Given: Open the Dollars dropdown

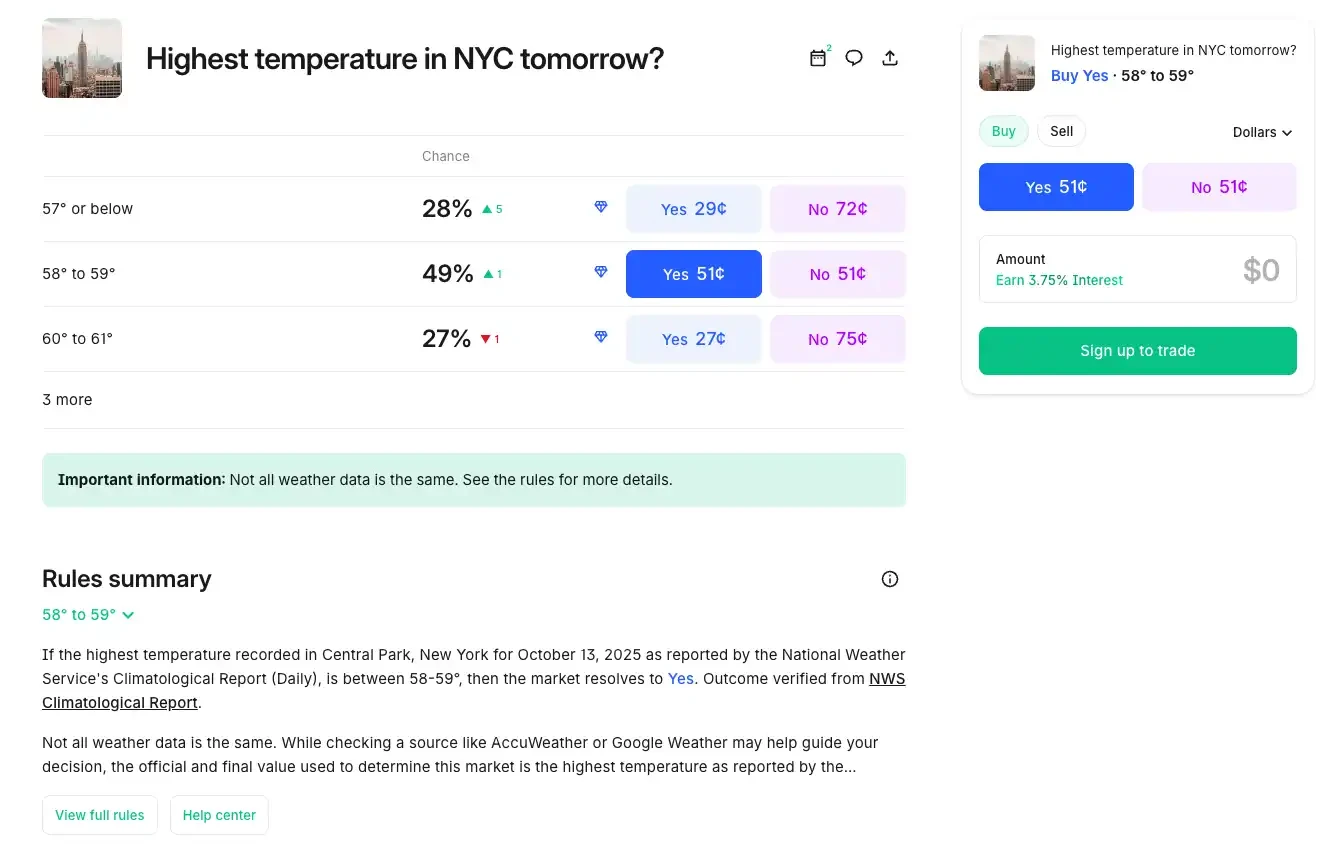Looking at the screenshot, I should point(1262,132).
